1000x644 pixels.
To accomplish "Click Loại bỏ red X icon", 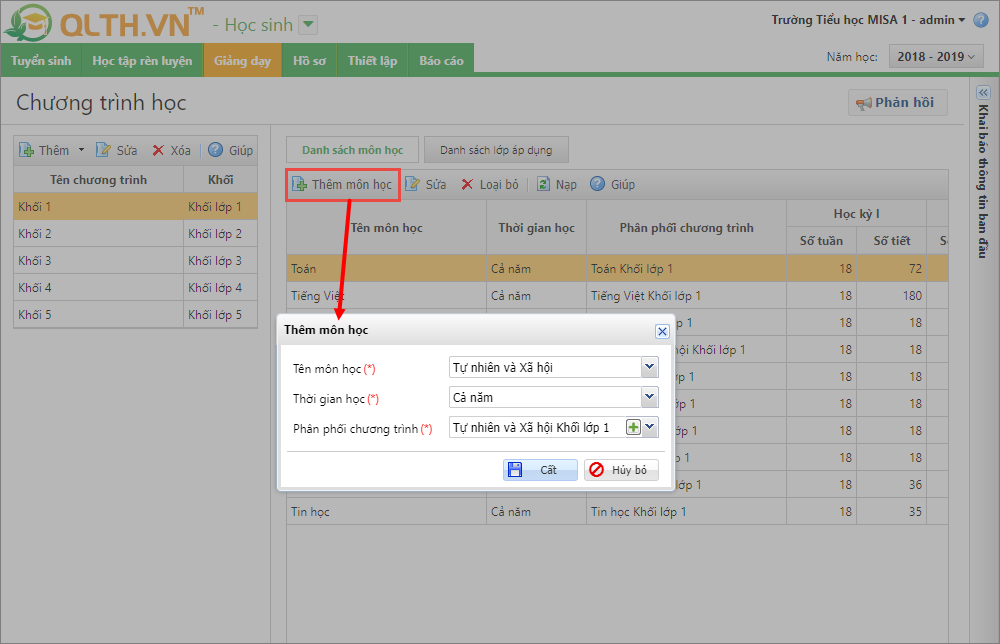I will 467,184.
